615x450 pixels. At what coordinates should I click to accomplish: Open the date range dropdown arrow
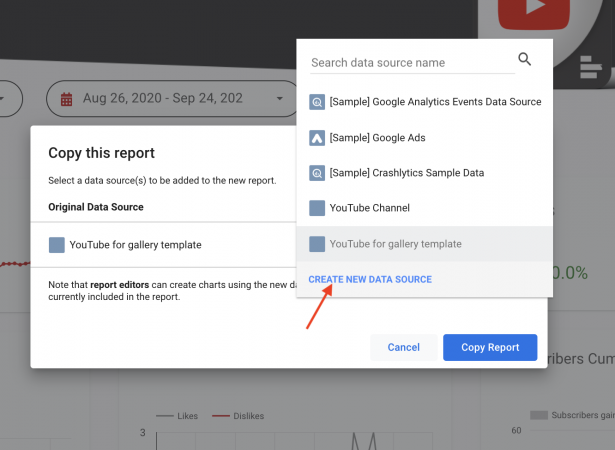click(280, 98)
